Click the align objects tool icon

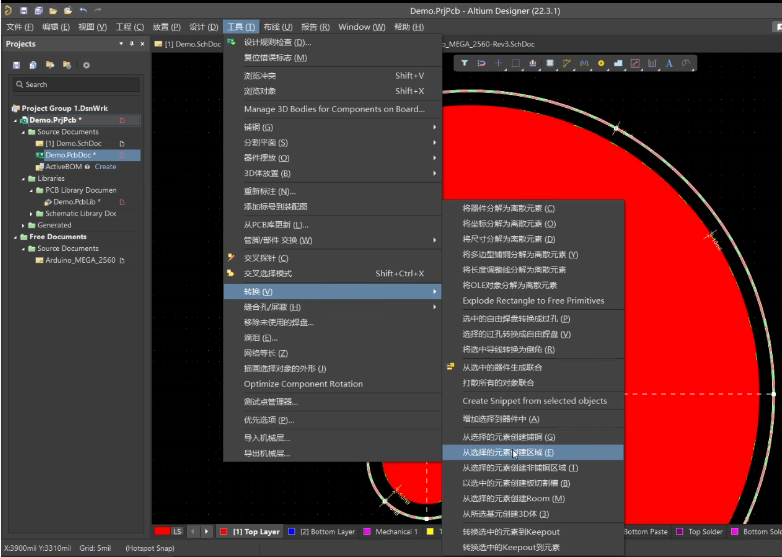[x=533, y=63]
